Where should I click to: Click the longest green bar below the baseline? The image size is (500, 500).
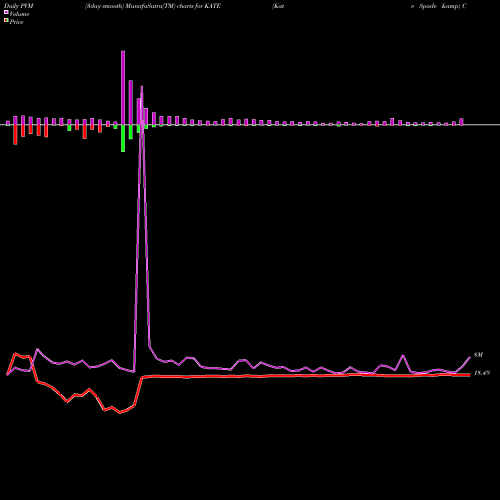click(123, 138)
